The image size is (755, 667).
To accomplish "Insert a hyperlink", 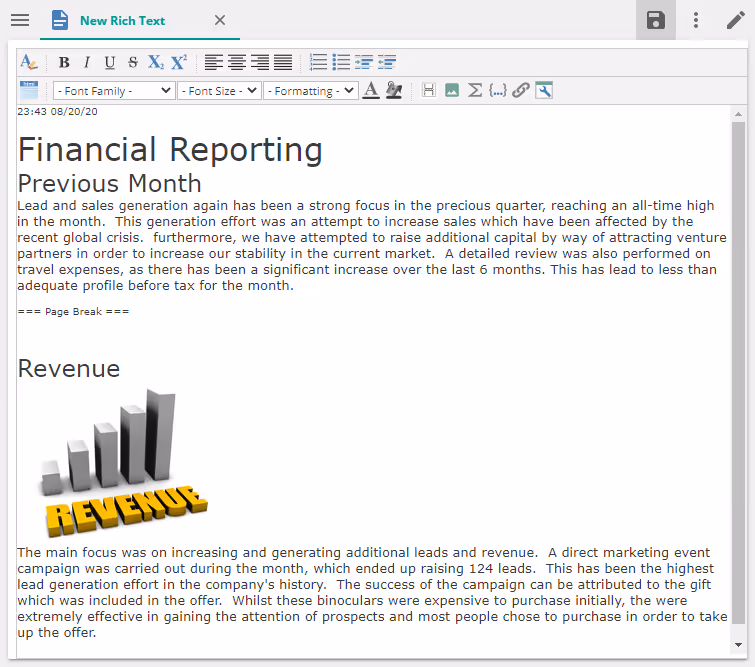I will [520, 91].
